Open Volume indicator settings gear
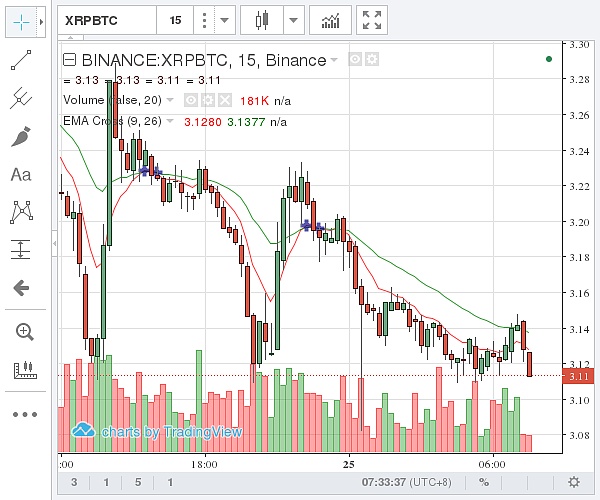 click(x=208, y=100)
